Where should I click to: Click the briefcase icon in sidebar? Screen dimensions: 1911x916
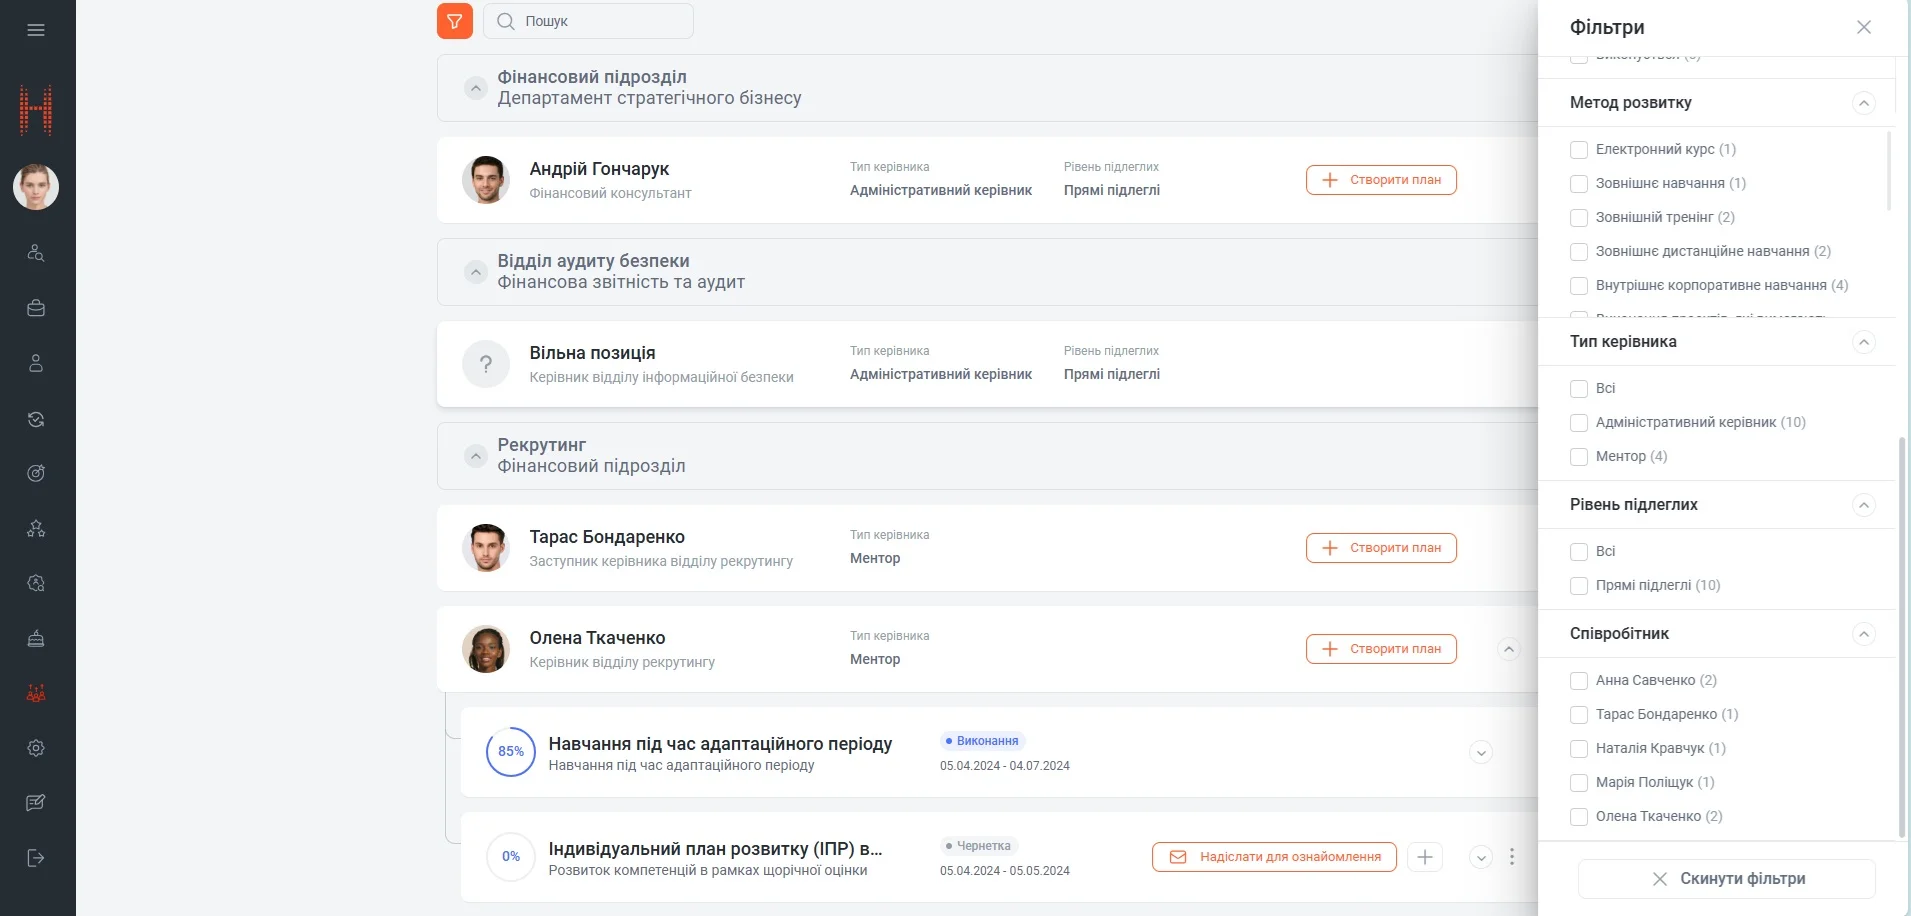(36, 309)
